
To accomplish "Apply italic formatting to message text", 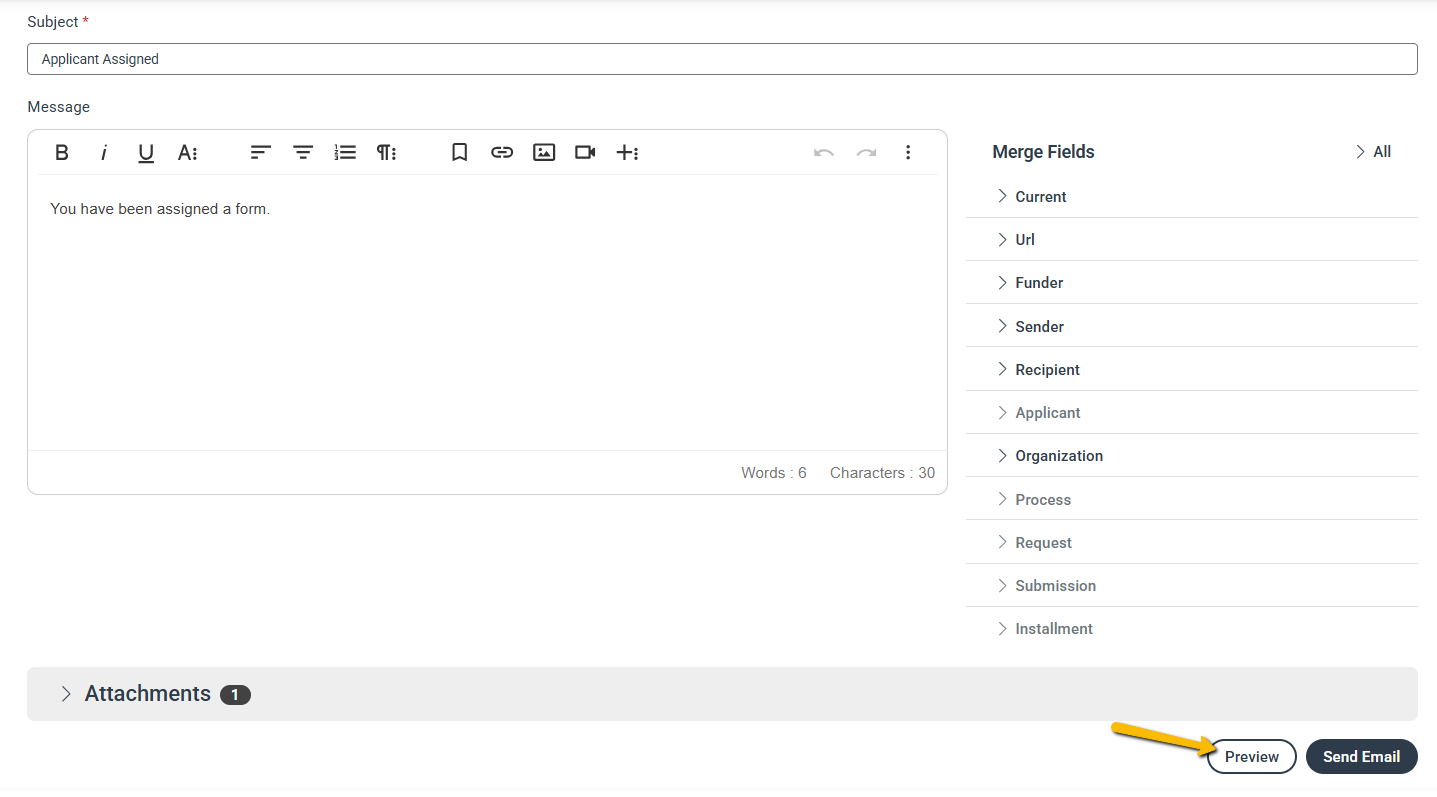I will tap(103, 152).
